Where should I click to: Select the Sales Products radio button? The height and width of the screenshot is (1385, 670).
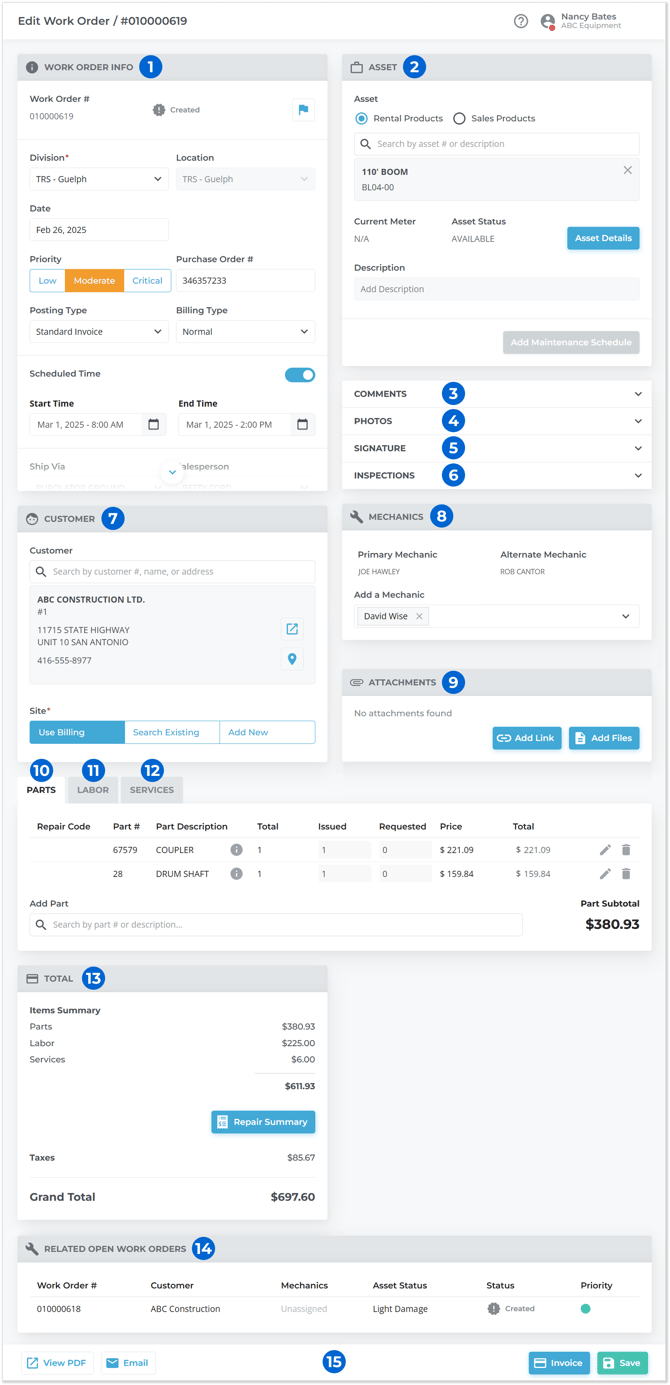pos(460,119)
